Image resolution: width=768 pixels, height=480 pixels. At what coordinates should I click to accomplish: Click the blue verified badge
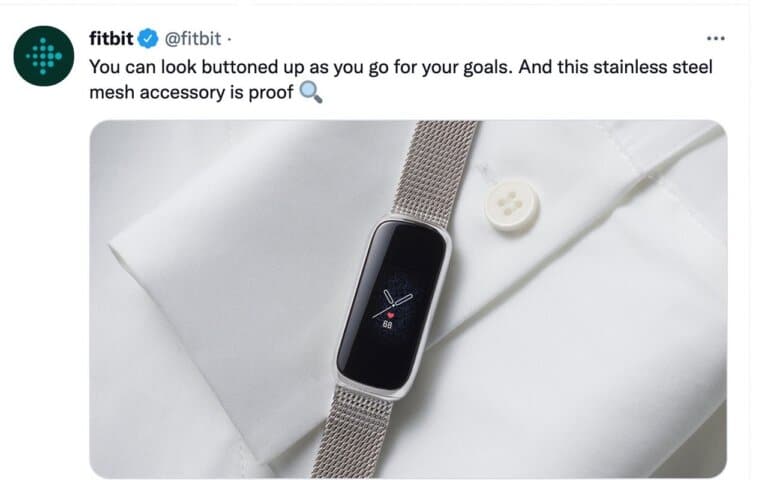click(x=148, y=38)
